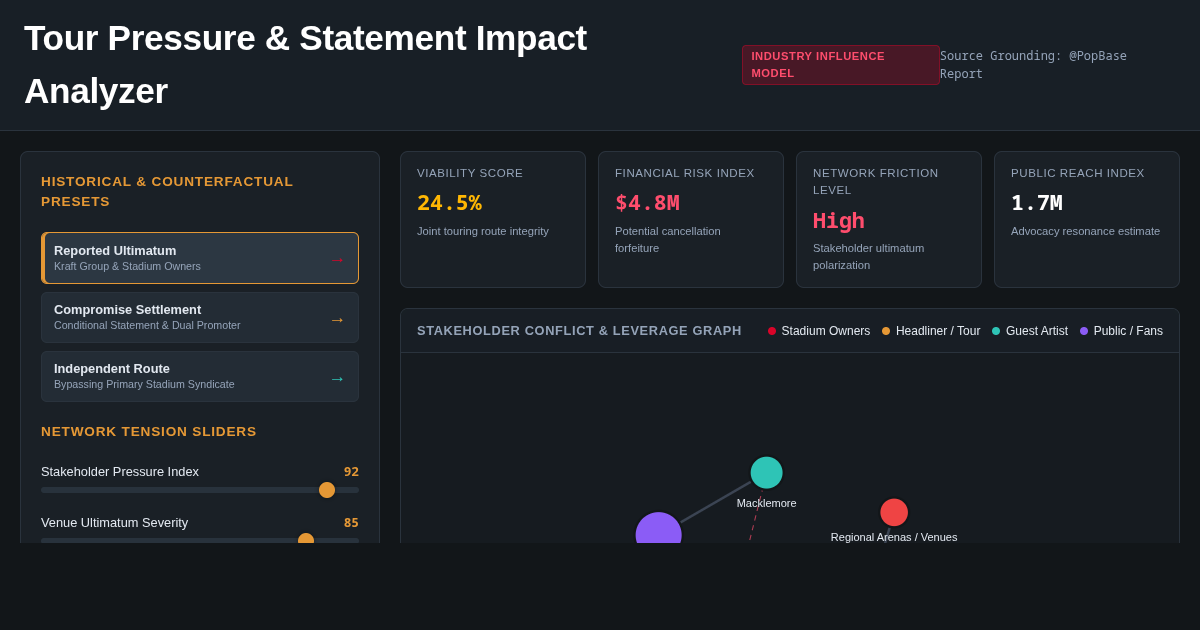This screenshot has width=1200, height=630.
Task: Click 'Advocacy resonance estimate' description
Action: point(1085,231)
